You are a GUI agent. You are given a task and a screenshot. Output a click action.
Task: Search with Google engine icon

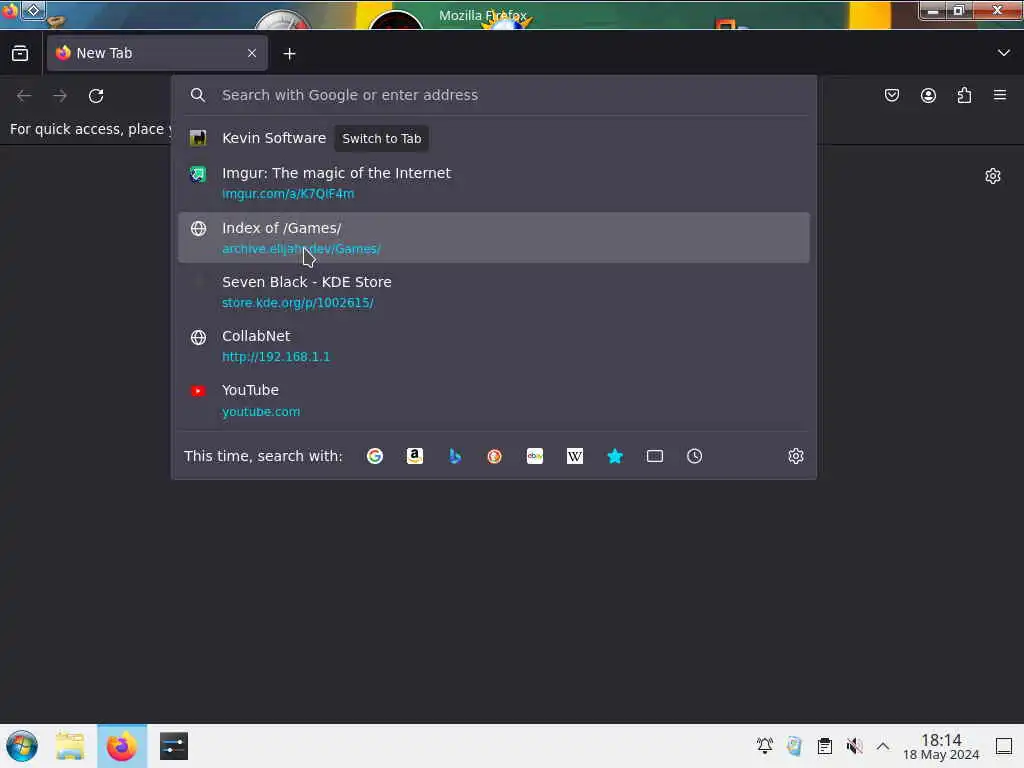[375, 456]
